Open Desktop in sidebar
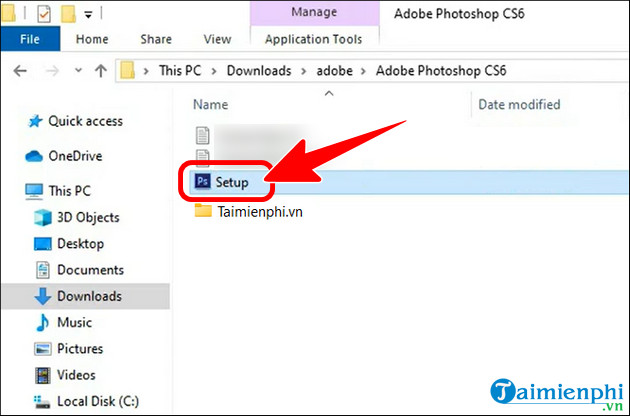The width and height of the screenshot is (630, 416). click(80, 244)
